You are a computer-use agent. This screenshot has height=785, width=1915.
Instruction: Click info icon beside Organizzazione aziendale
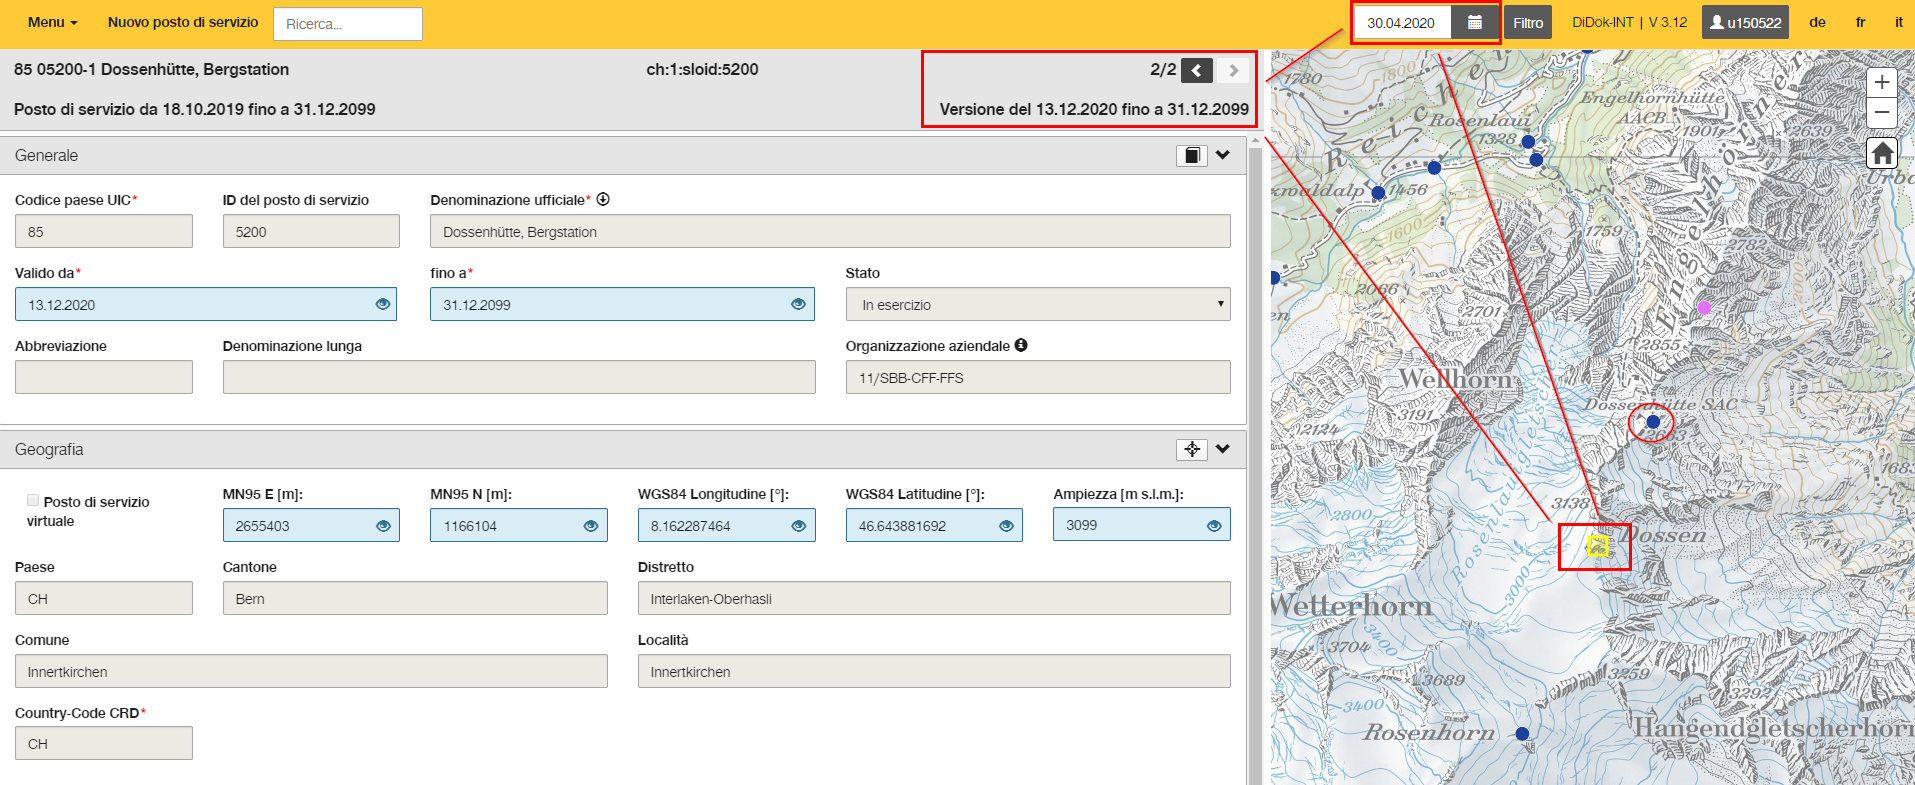(x=1021, y=345)
